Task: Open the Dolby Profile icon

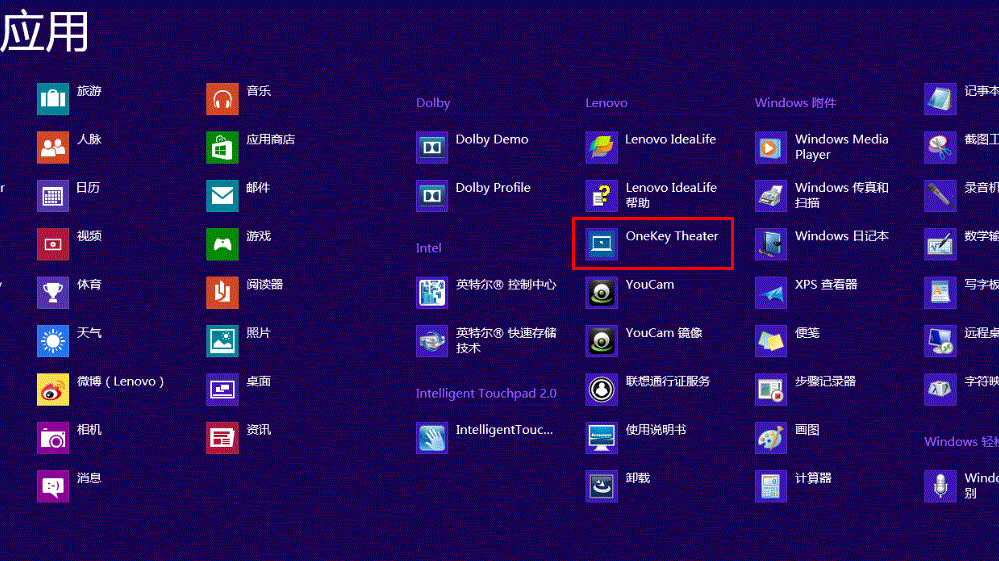Action: click(x=432, y=195)
